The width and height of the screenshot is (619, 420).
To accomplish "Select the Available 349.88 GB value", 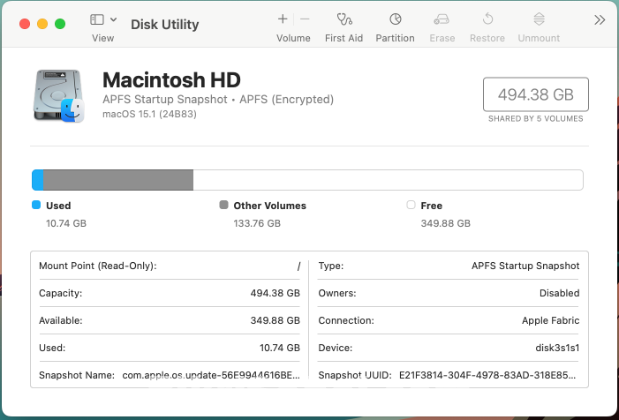I will click(275, 321).
